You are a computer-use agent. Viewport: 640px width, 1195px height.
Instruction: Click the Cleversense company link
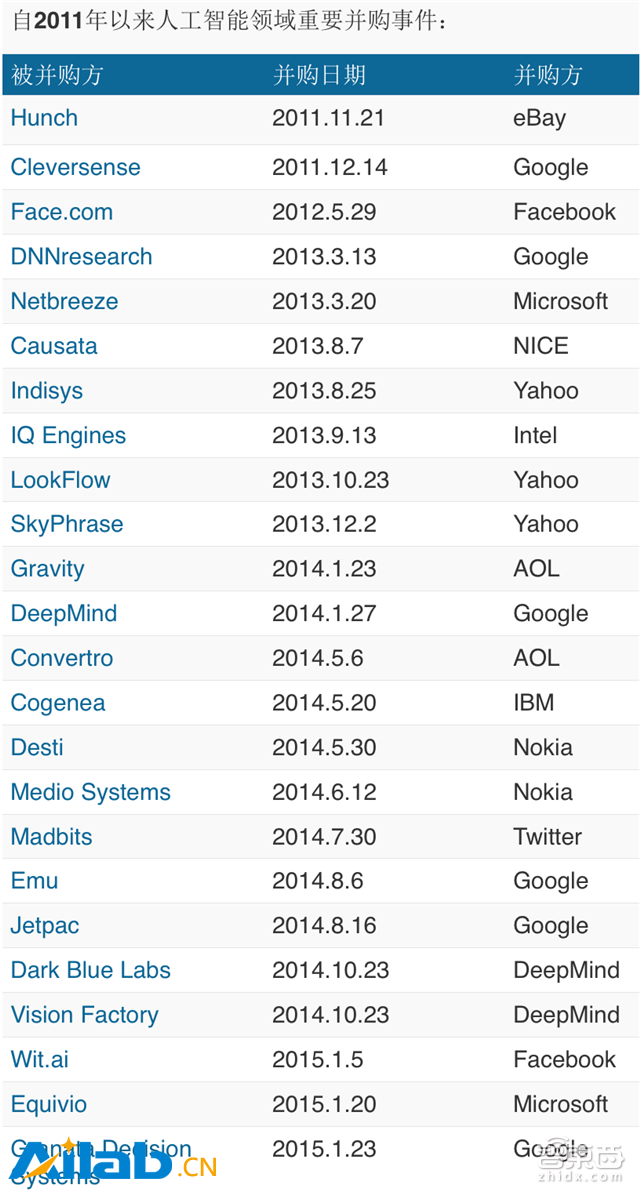pyautogui.click(x=75, y=167)
